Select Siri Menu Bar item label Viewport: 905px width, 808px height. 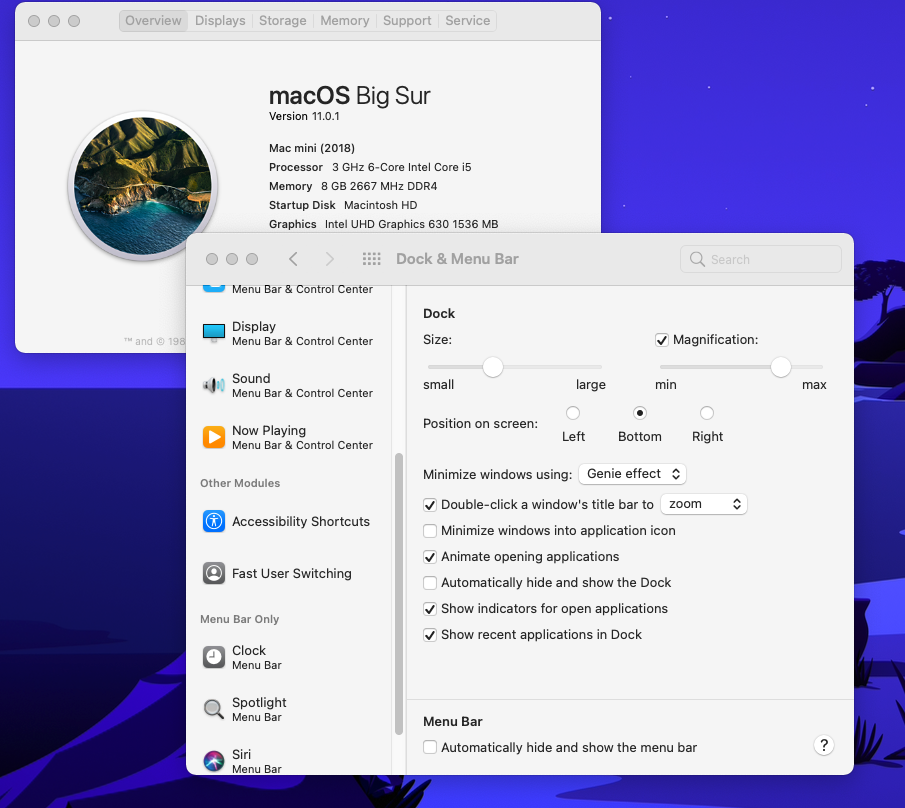pyautogui.click(x=257, y=761)
